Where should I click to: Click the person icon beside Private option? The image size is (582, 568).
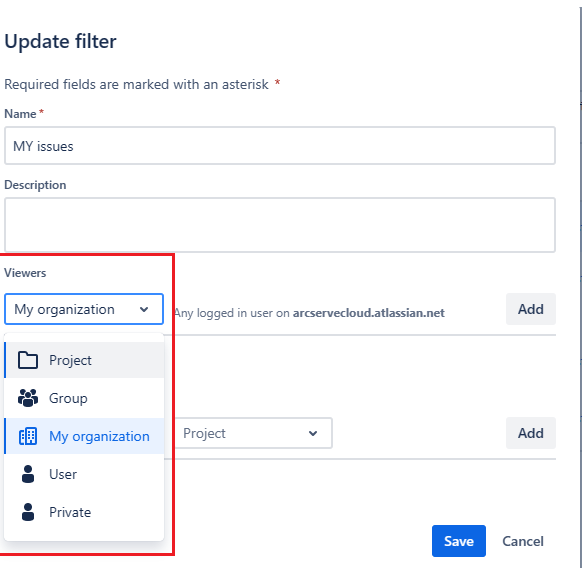pyautogui.click(x=28, y=512)
